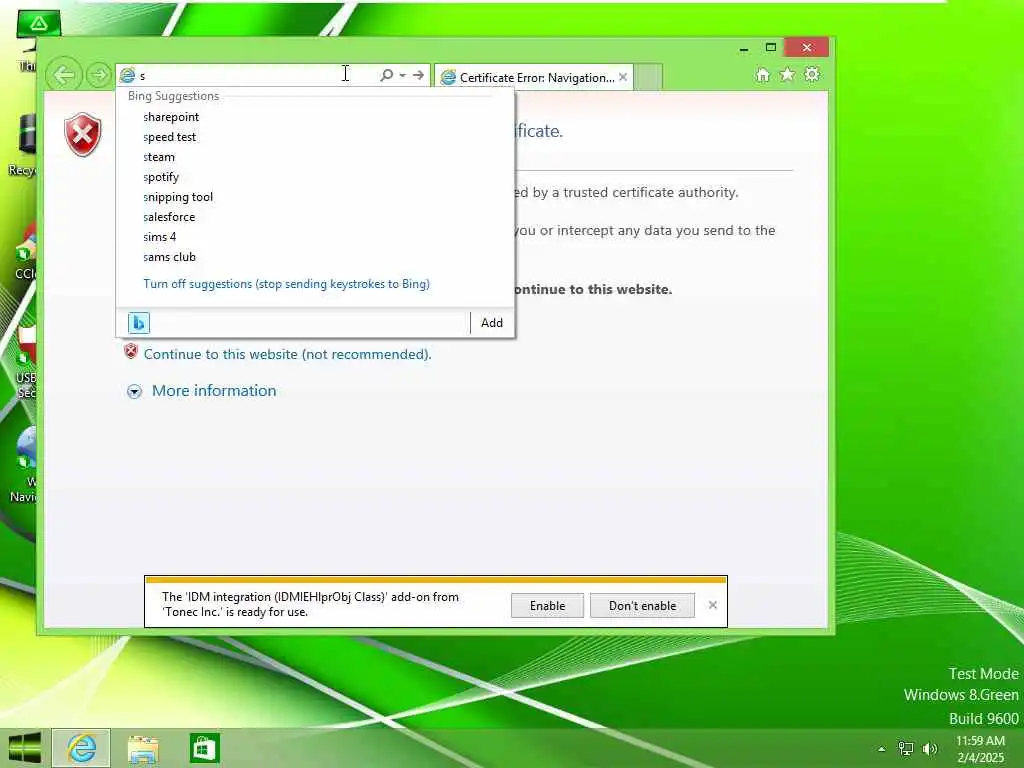Click Don't enable for IDM add-on
This screenshot has width=1024, height=768.
tap(643, 605)
